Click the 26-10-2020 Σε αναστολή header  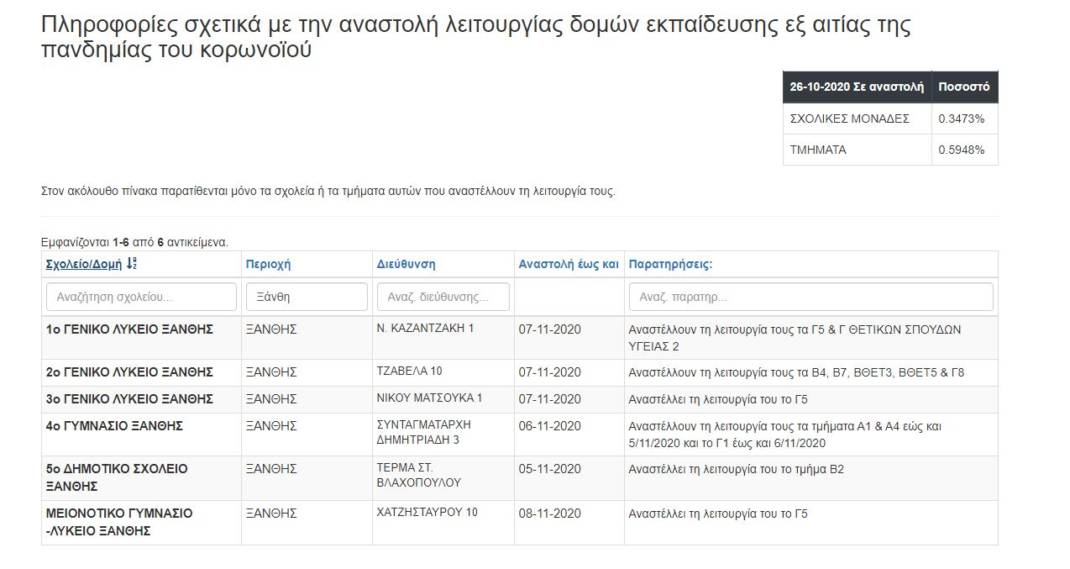(857, 87)
